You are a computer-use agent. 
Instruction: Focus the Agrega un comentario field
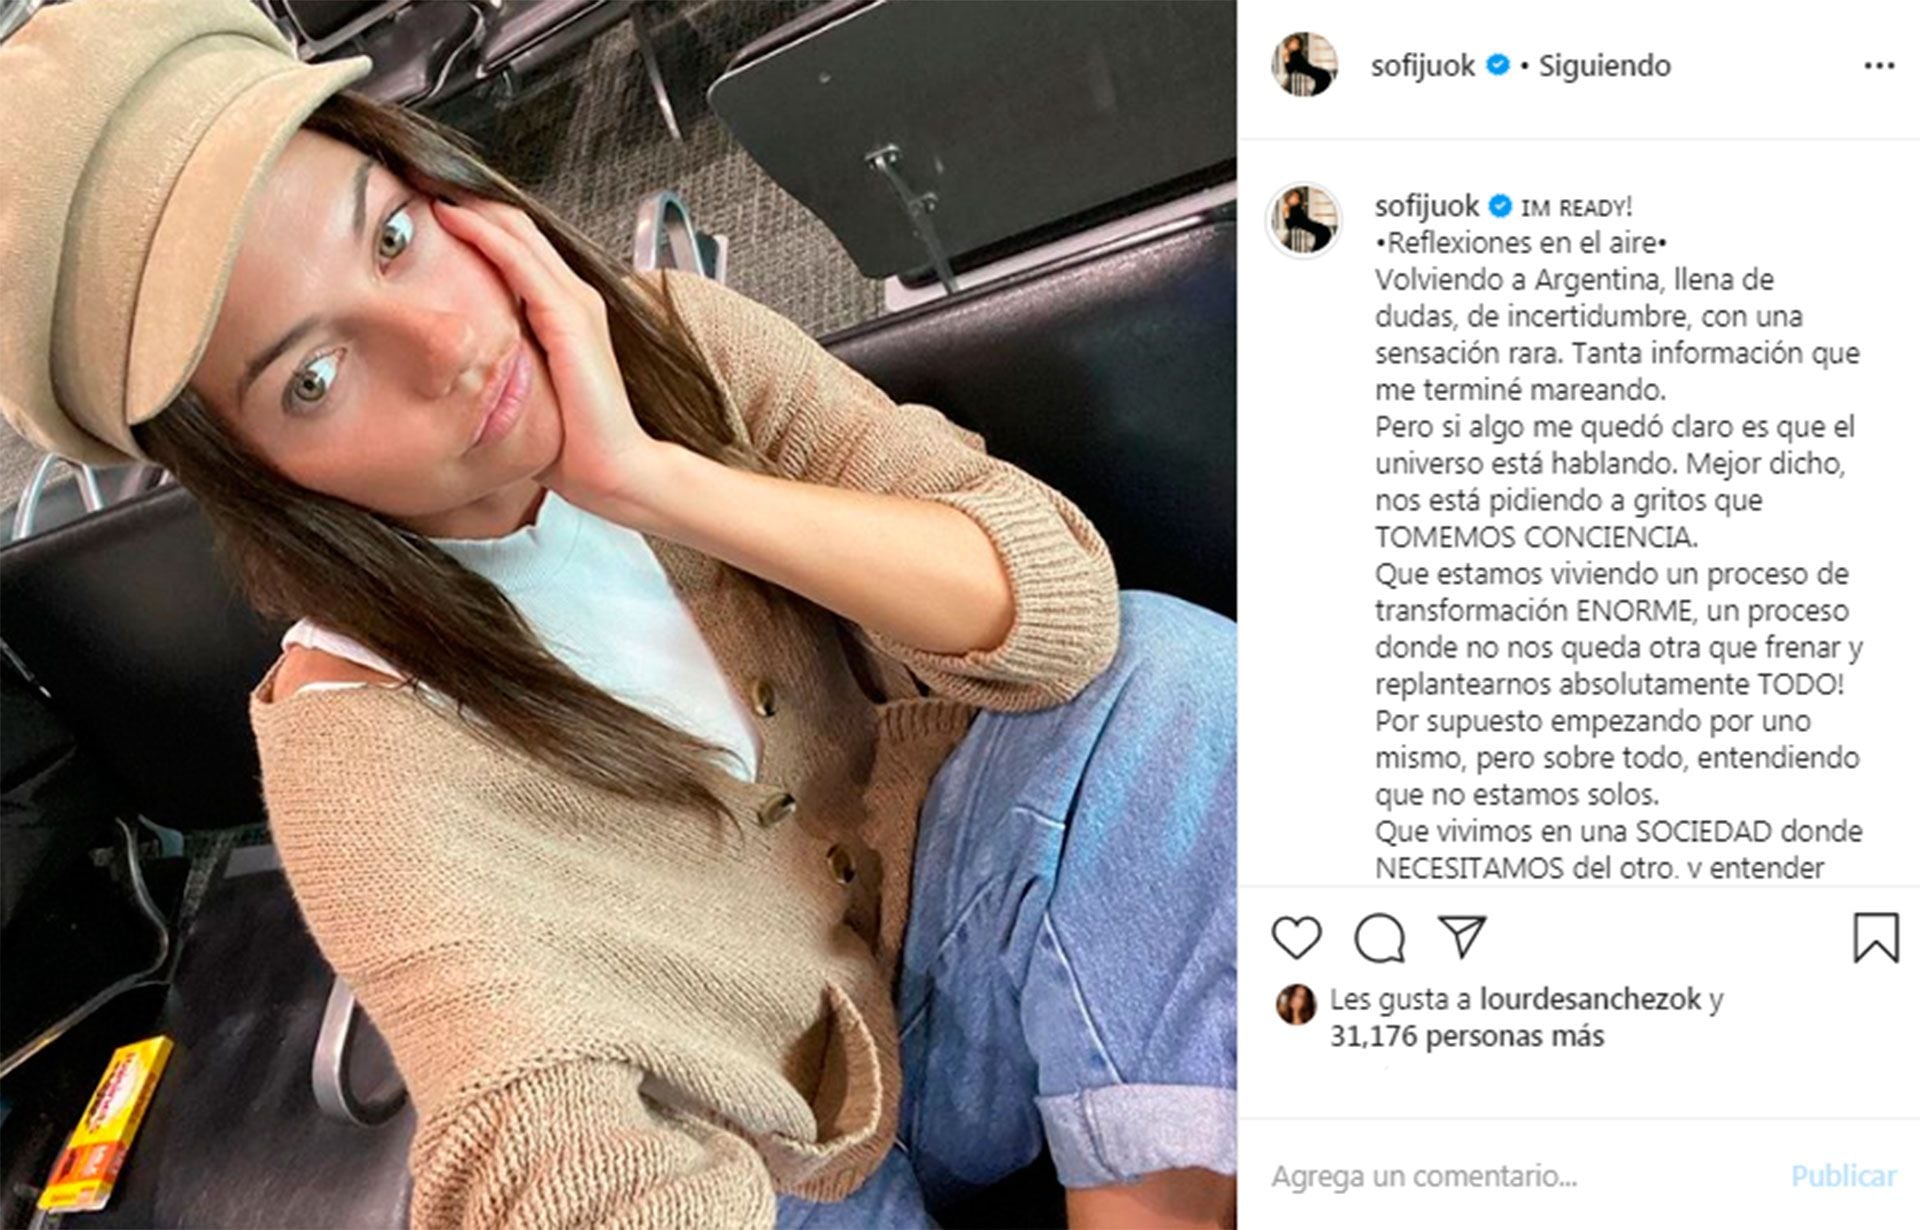(1520, 1176)
